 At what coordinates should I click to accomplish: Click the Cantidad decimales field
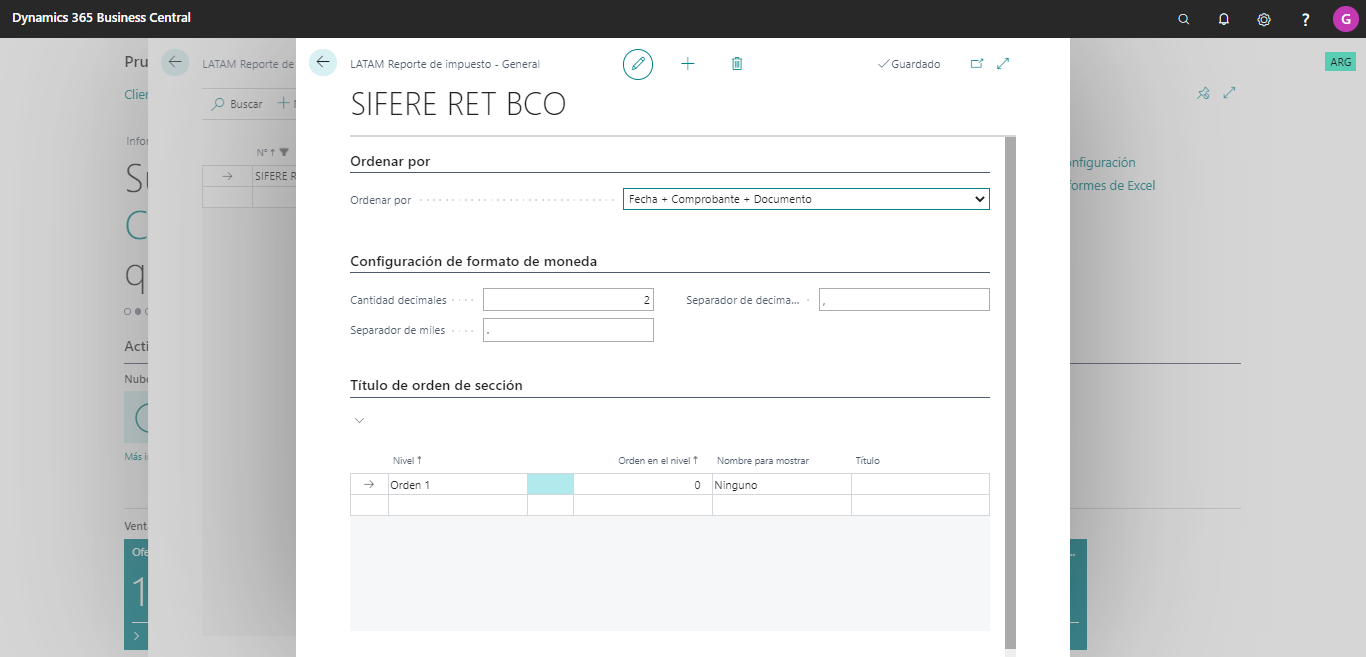click(x=568, y=300)
